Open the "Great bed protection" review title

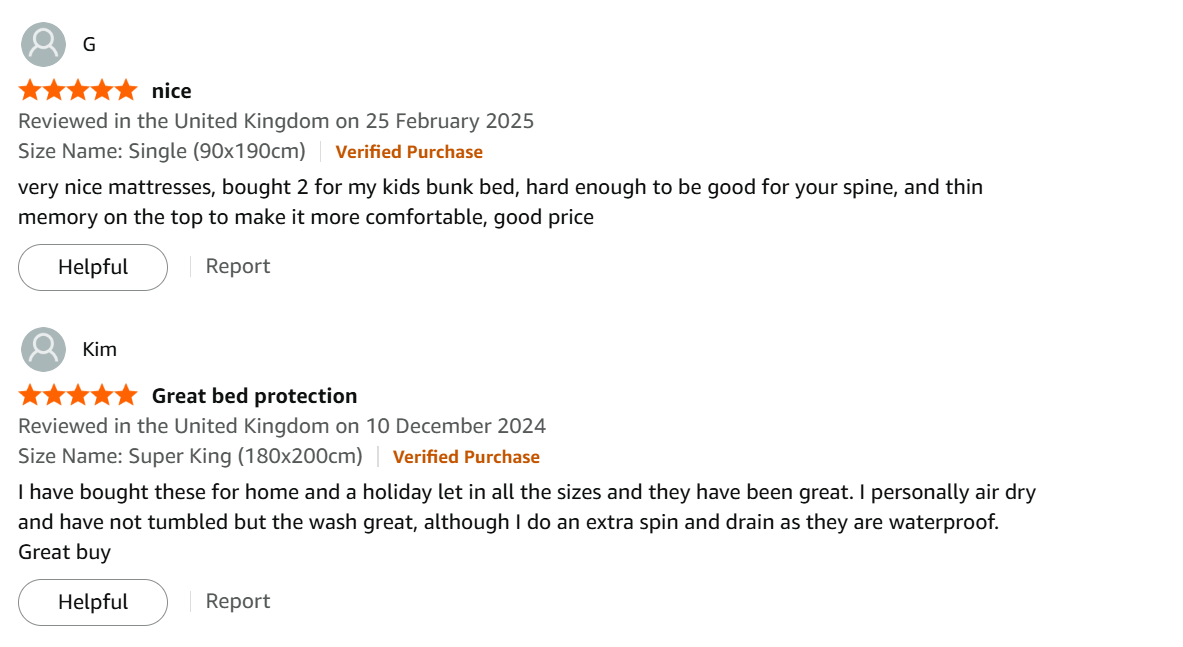tap(254, 396)
